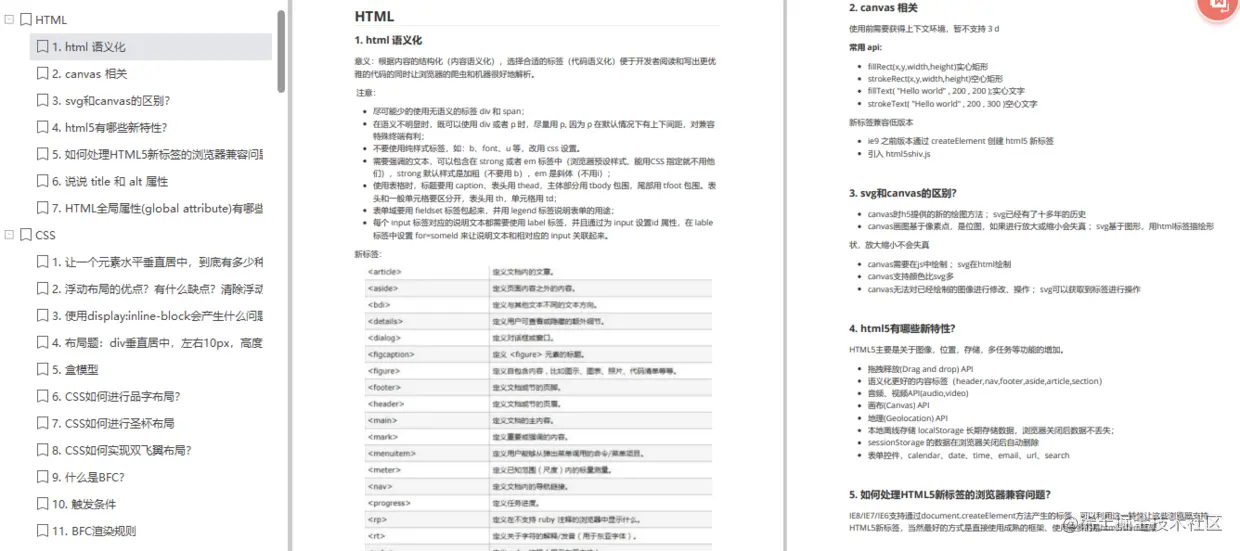Click page heading '1. html 语义化'

click(x=388, y=41)
